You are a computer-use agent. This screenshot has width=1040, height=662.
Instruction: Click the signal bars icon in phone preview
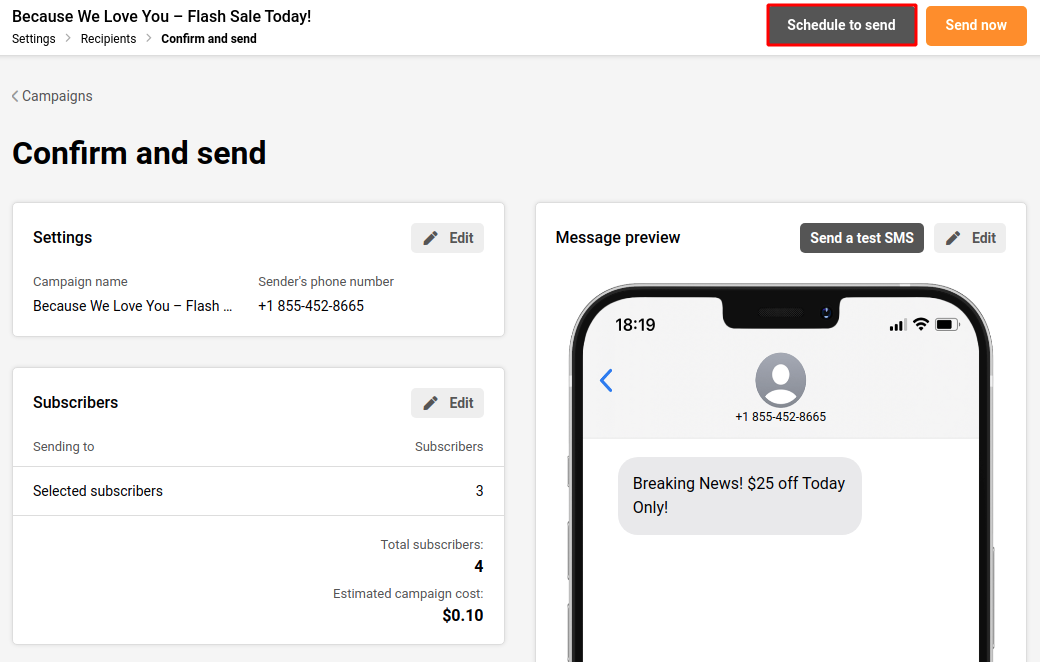point(897,325)
